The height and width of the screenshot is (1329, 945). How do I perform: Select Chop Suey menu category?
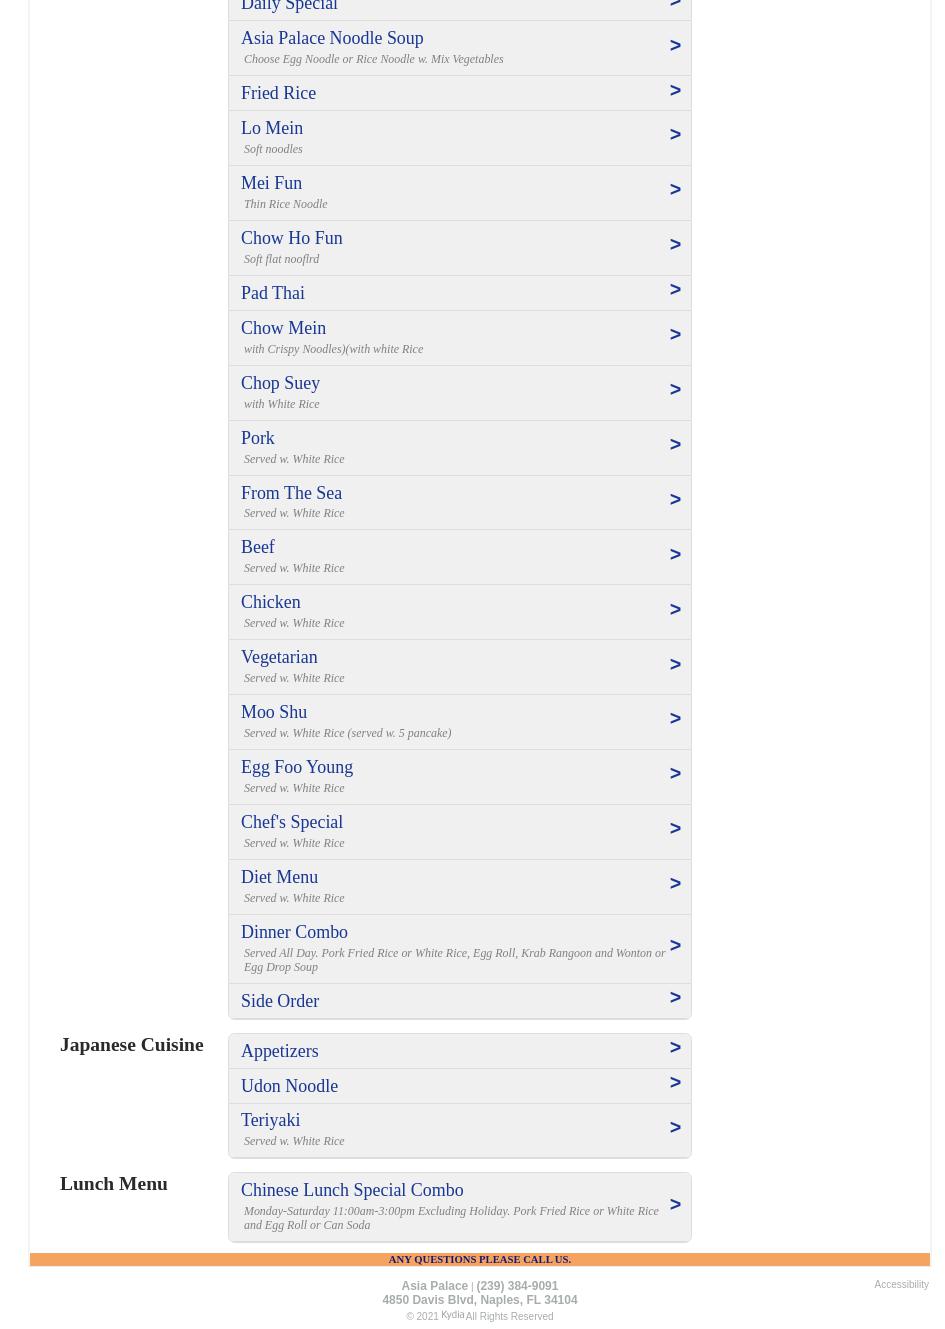(280, 383)
